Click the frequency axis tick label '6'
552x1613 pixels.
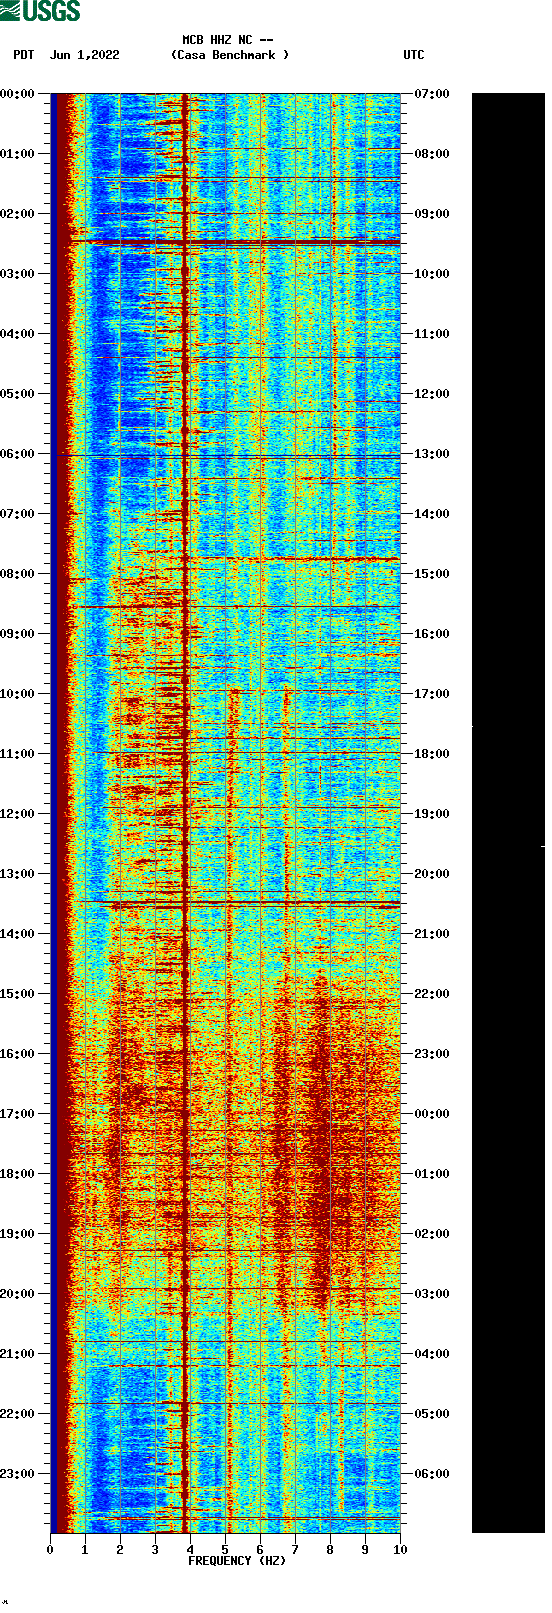(260, 1550)
